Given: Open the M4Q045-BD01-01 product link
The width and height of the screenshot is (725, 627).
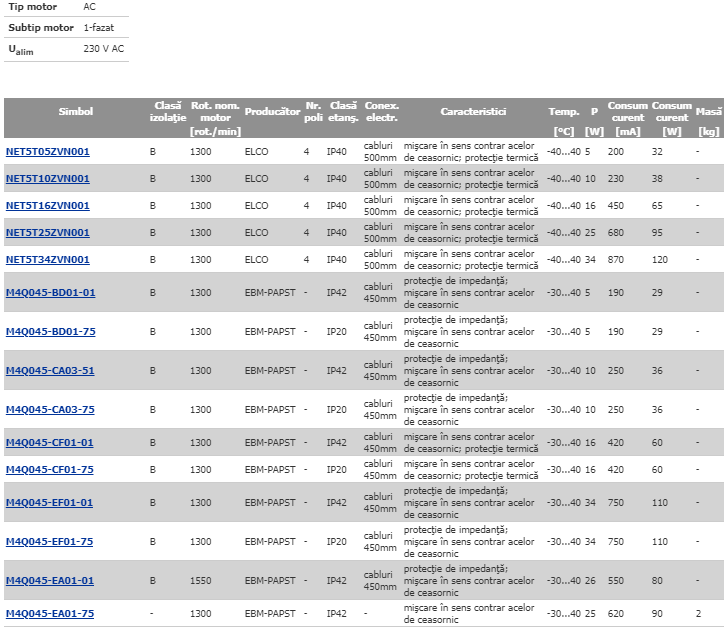Looking at the screenshot, I should (50, 293).
